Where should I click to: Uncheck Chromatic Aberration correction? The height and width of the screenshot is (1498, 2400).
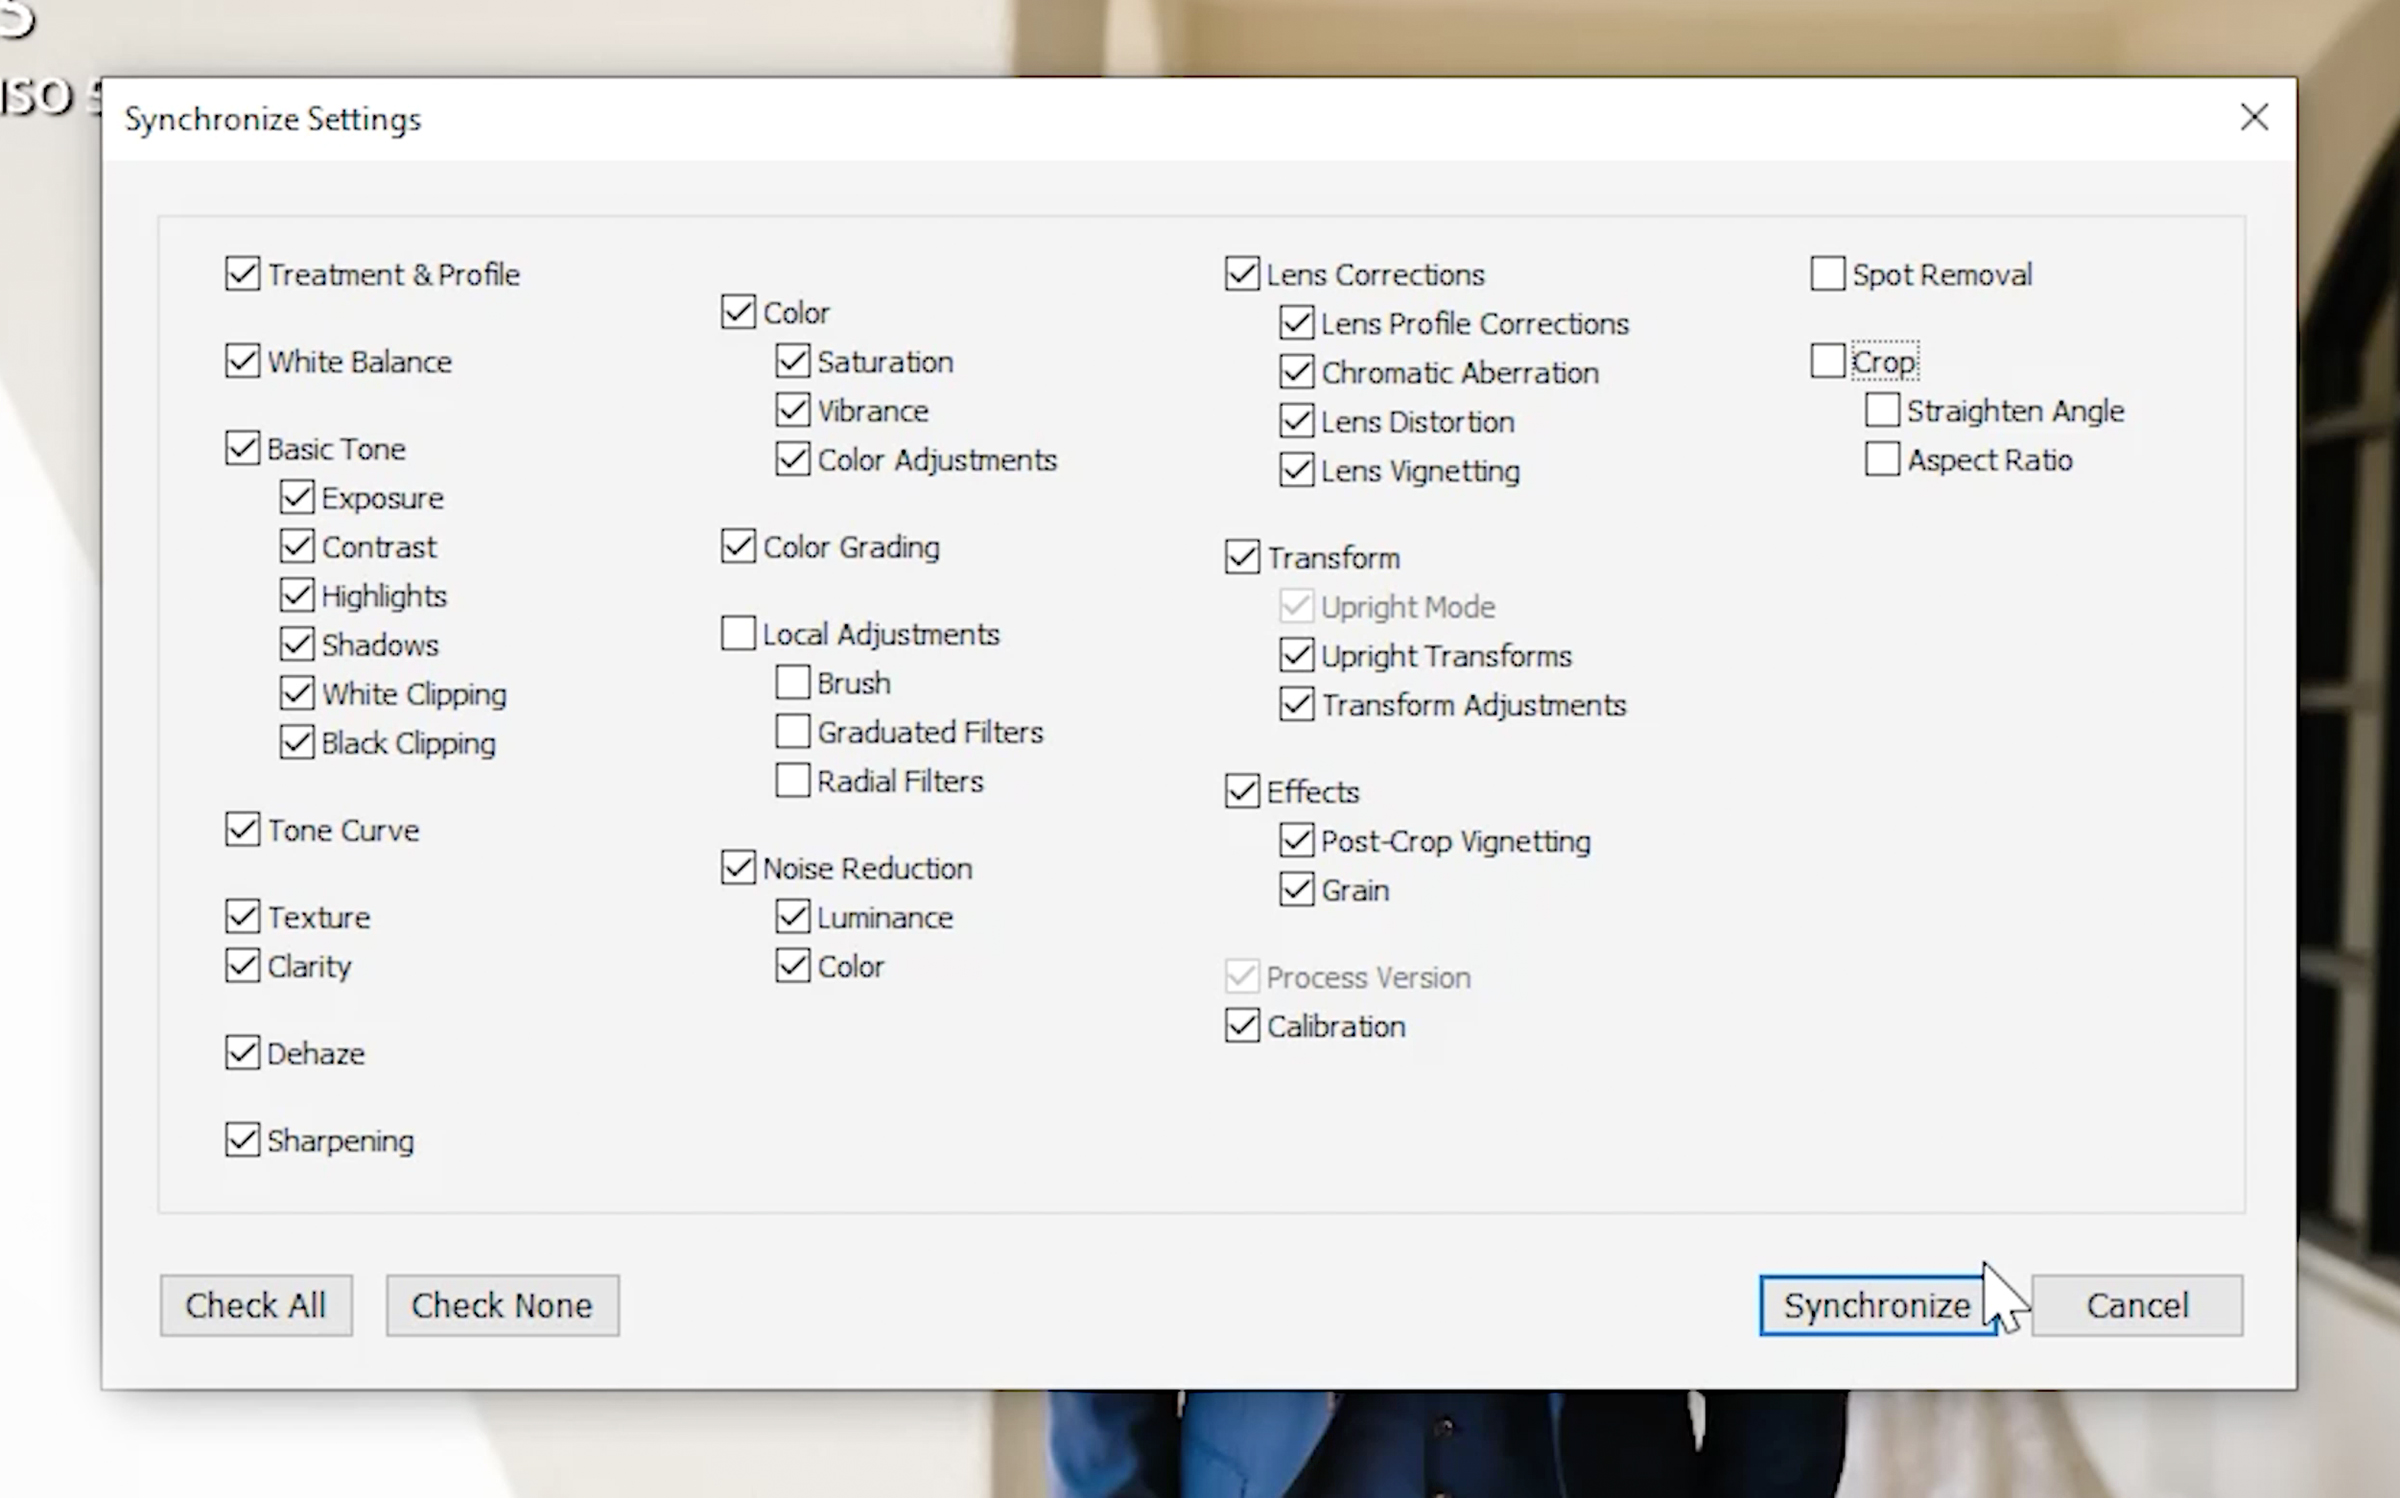click(x=1296, y=372)
